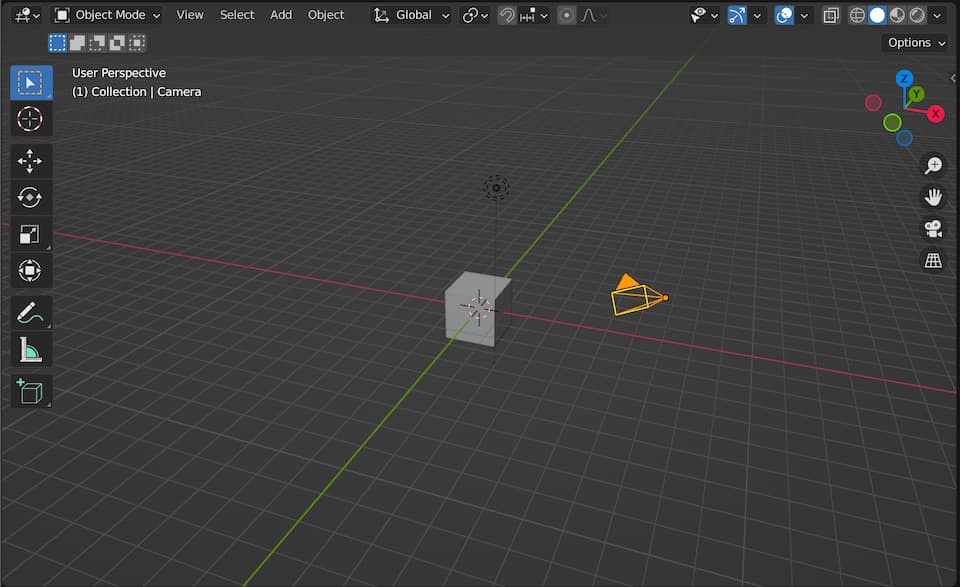Open the Global transform orientation dropdown
This screenshot has height=587, width=960.
tap(411, 15)
